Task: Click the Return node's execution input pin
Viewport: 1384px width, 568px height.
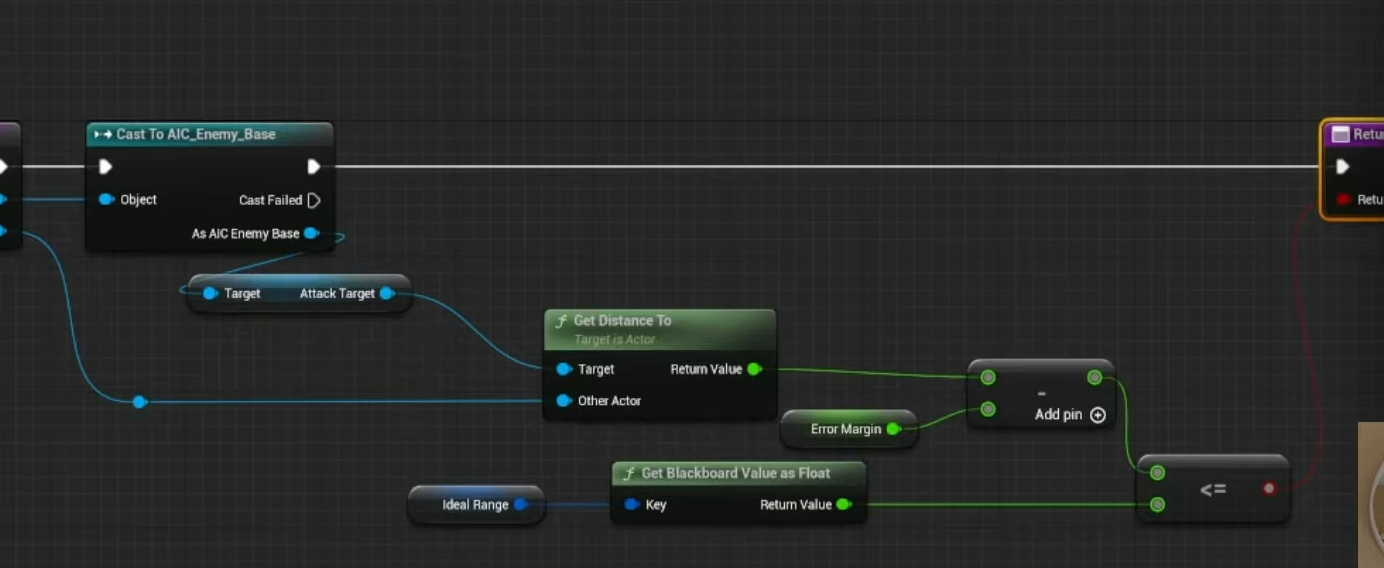Action: pyautogui.click(x=1343, y=167)
